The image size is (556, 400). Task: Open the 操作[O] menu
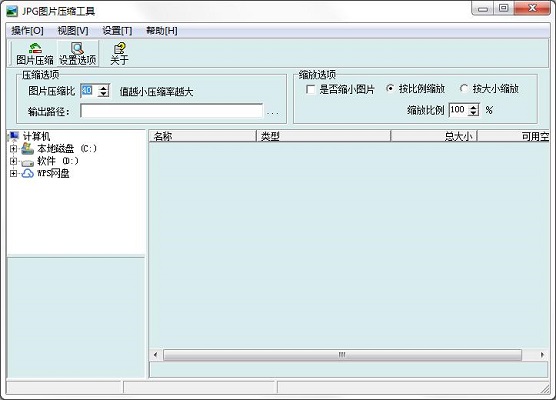click(x=27, y=31)
